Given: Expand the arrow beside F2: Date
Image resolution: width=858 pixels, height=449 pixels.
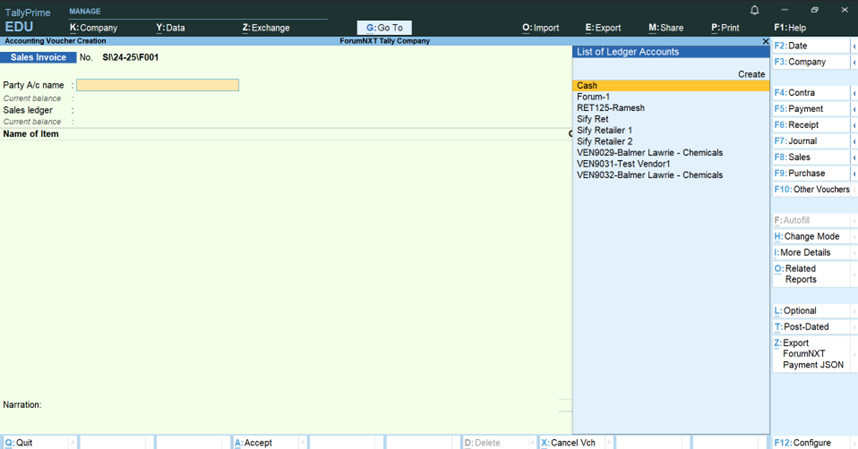Looking at the screenshot, I should pos(854,46).
